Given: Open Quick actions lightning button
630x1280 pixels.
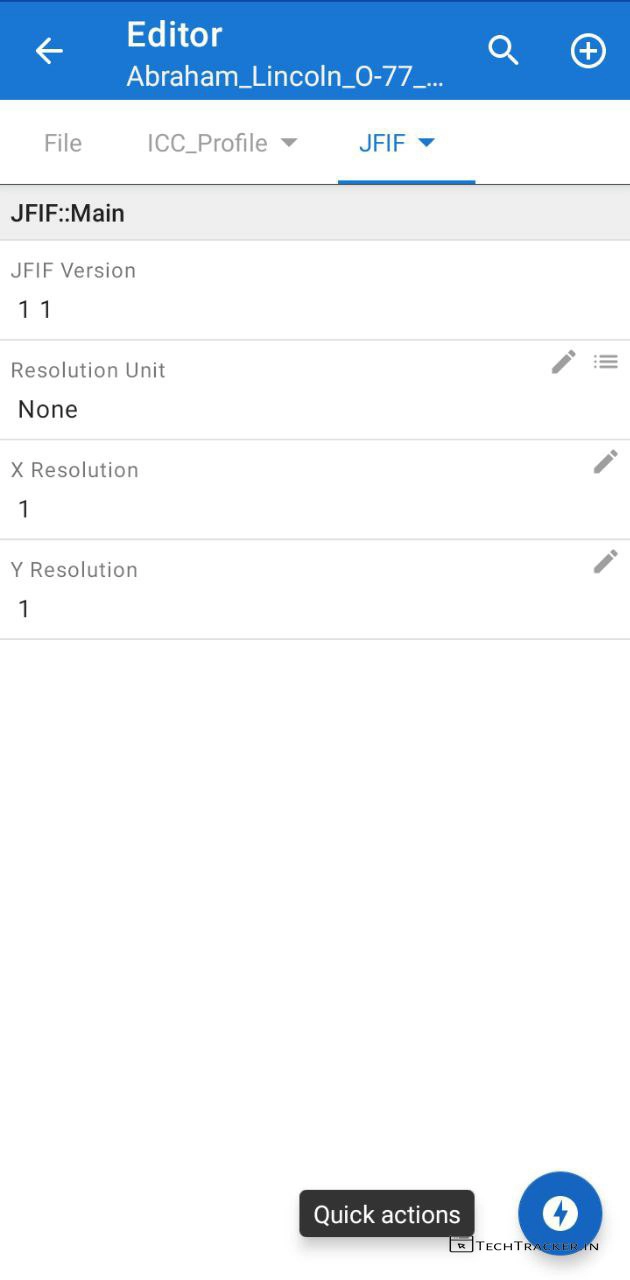Looking at the screenshot, I should pyautogui.click(x=560, y=1213).
